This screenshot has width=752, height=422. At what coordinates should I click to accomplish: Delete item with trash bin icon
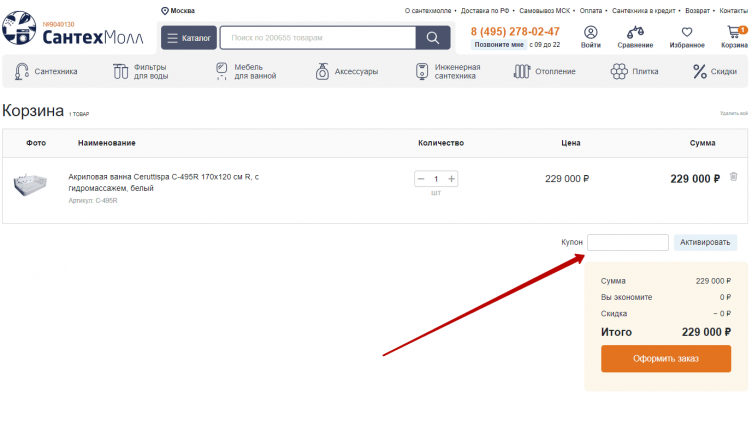tap(733, 177)
